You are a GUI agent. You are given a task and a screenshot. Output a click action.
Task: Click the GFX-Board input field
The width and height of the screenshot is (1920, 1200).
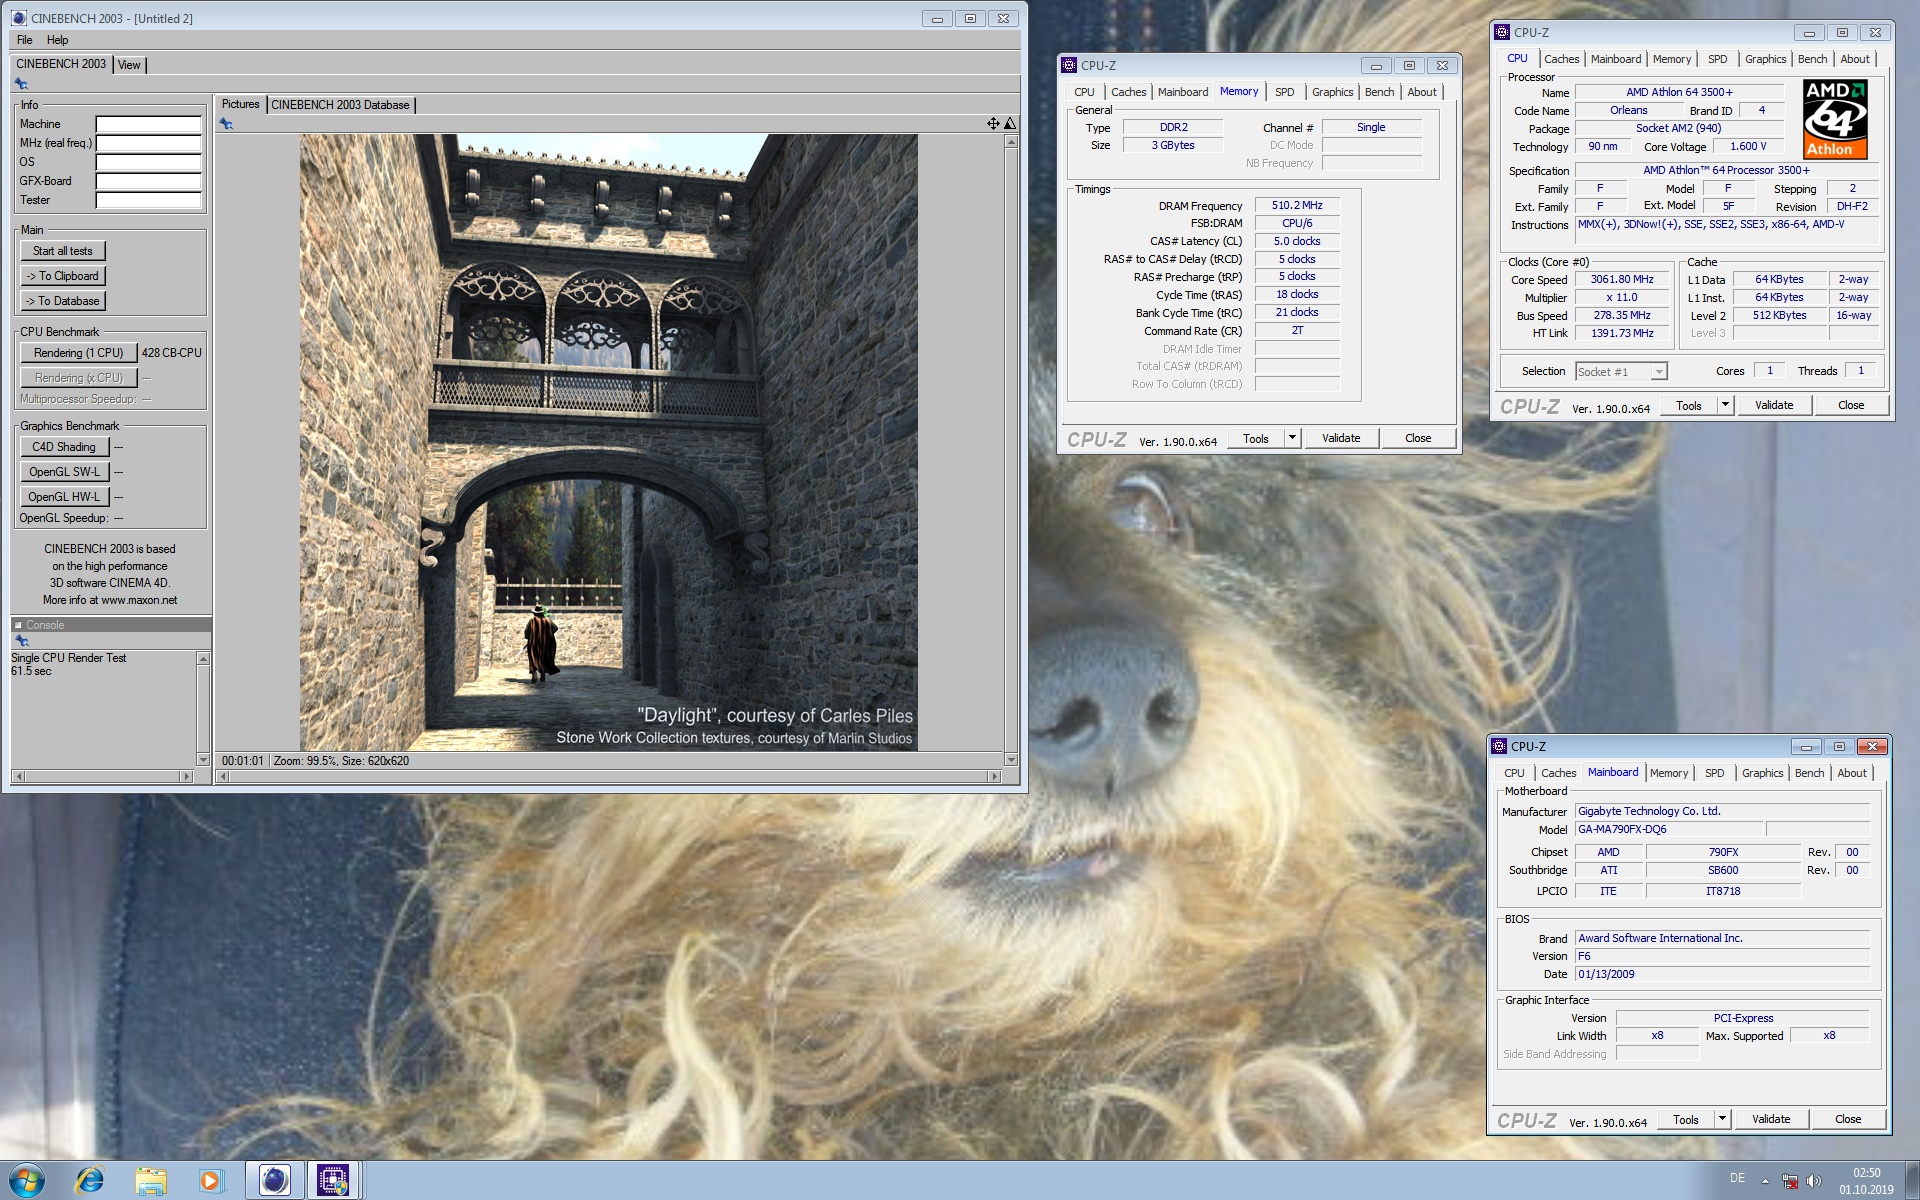(148, 181)
